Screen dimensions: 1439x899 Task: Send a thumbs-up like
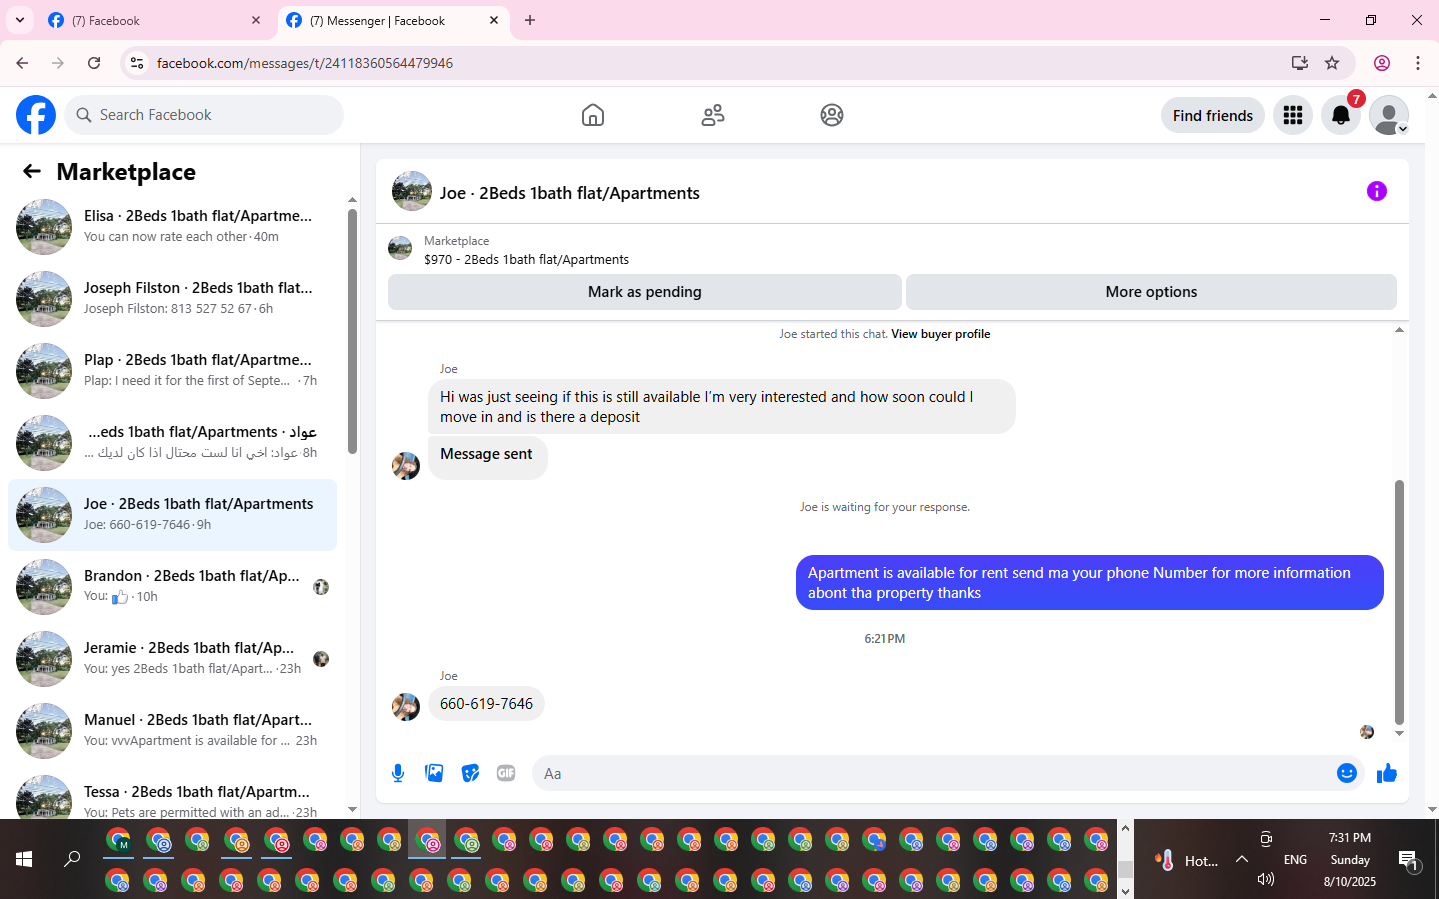tap(1387, 773)
